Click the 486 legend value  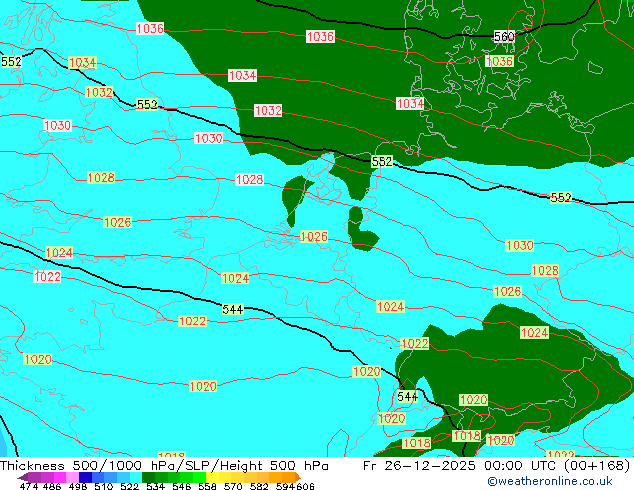[x=52, y=486]
